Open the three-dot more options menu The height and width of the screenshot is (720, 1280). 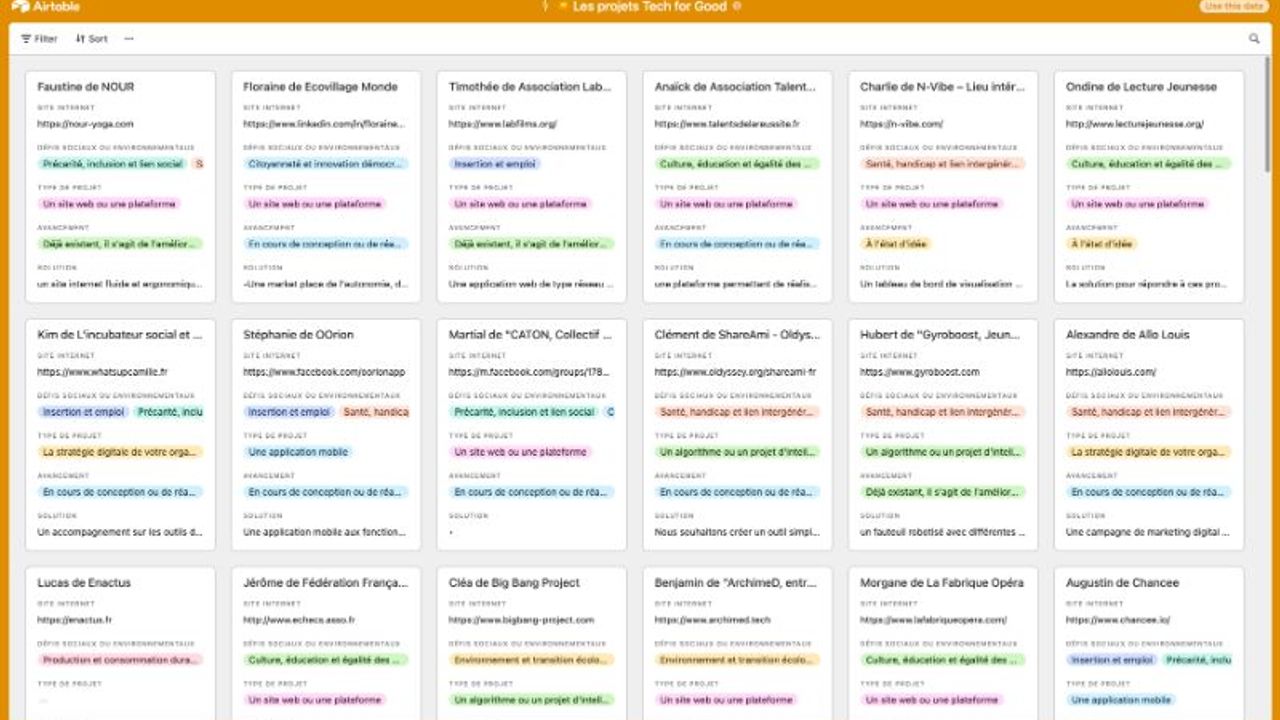pos(129,39)
